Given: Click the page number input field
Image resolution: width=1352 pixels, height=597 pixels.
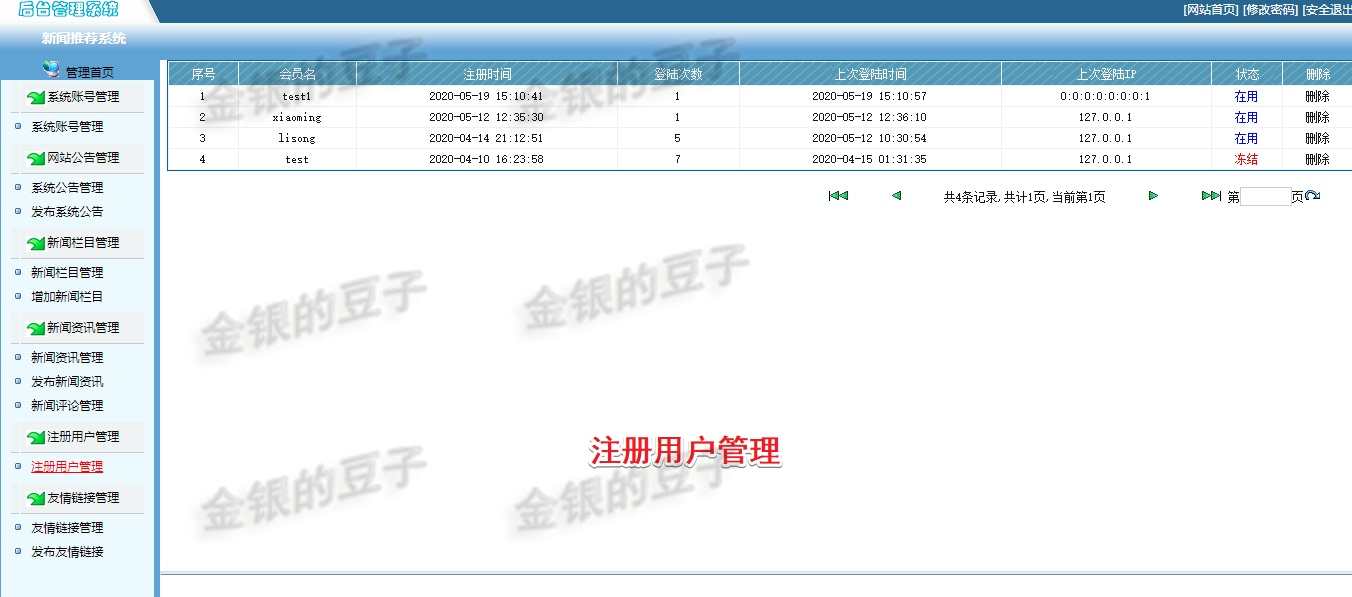Looking at the screenshot, I should coord(1268,196).
